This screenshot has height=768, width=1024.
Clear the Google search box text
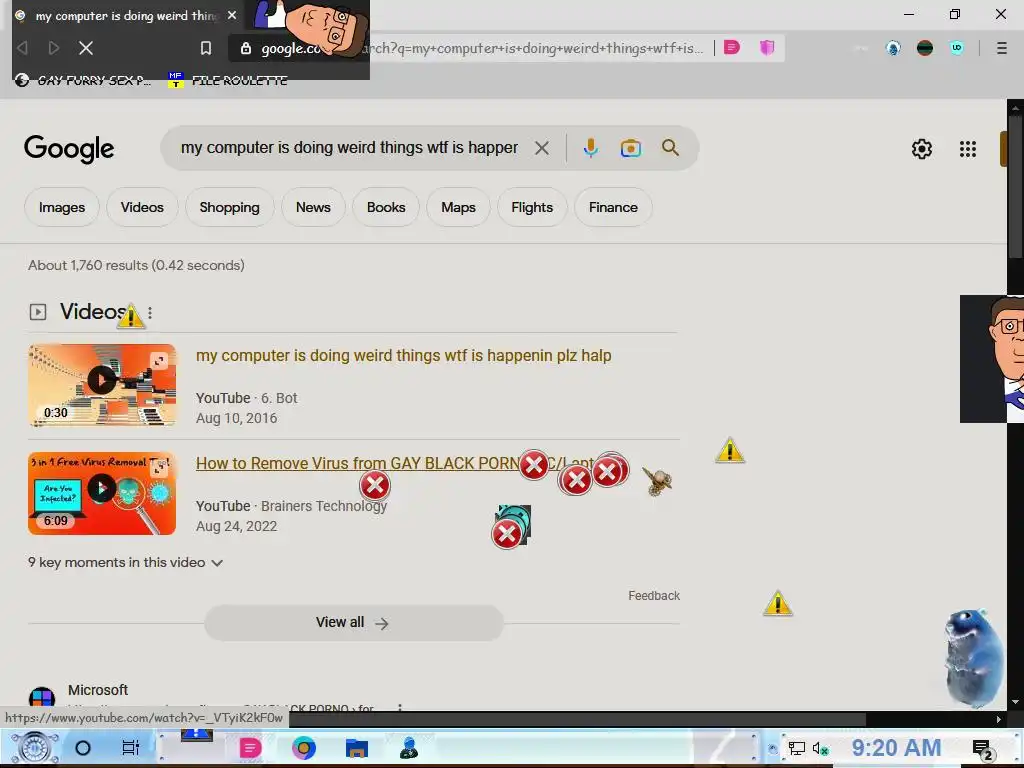click(x=541, y=148)
